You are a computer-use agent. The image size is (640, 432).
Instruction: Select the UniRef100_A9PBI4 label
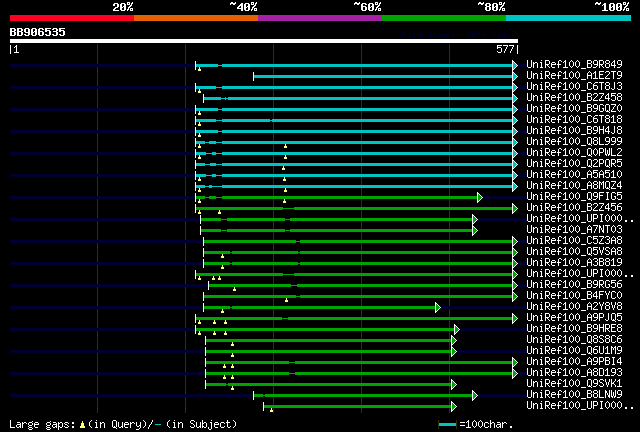coord(574,362)
